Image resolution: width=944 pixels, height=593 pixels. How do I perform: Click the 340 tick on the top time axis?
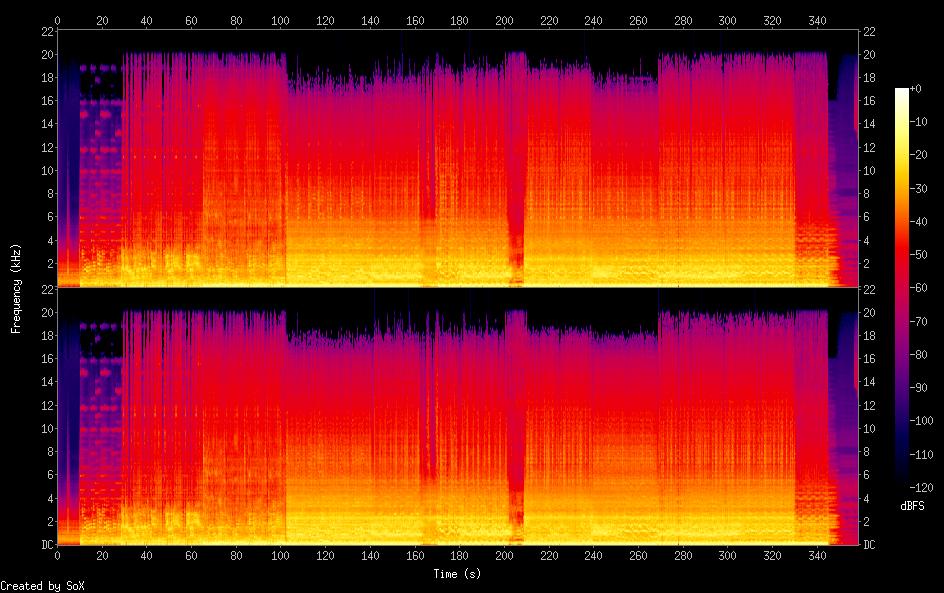[817, 20]
